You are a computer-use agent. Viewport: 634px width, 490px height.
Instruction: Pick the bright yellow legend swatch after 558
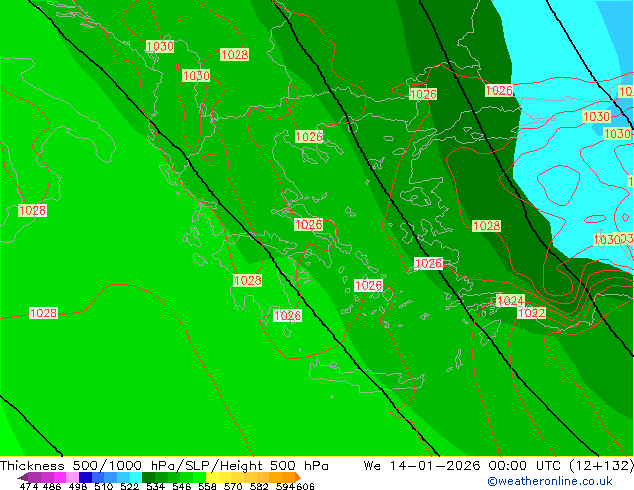(x=212, y=477)
